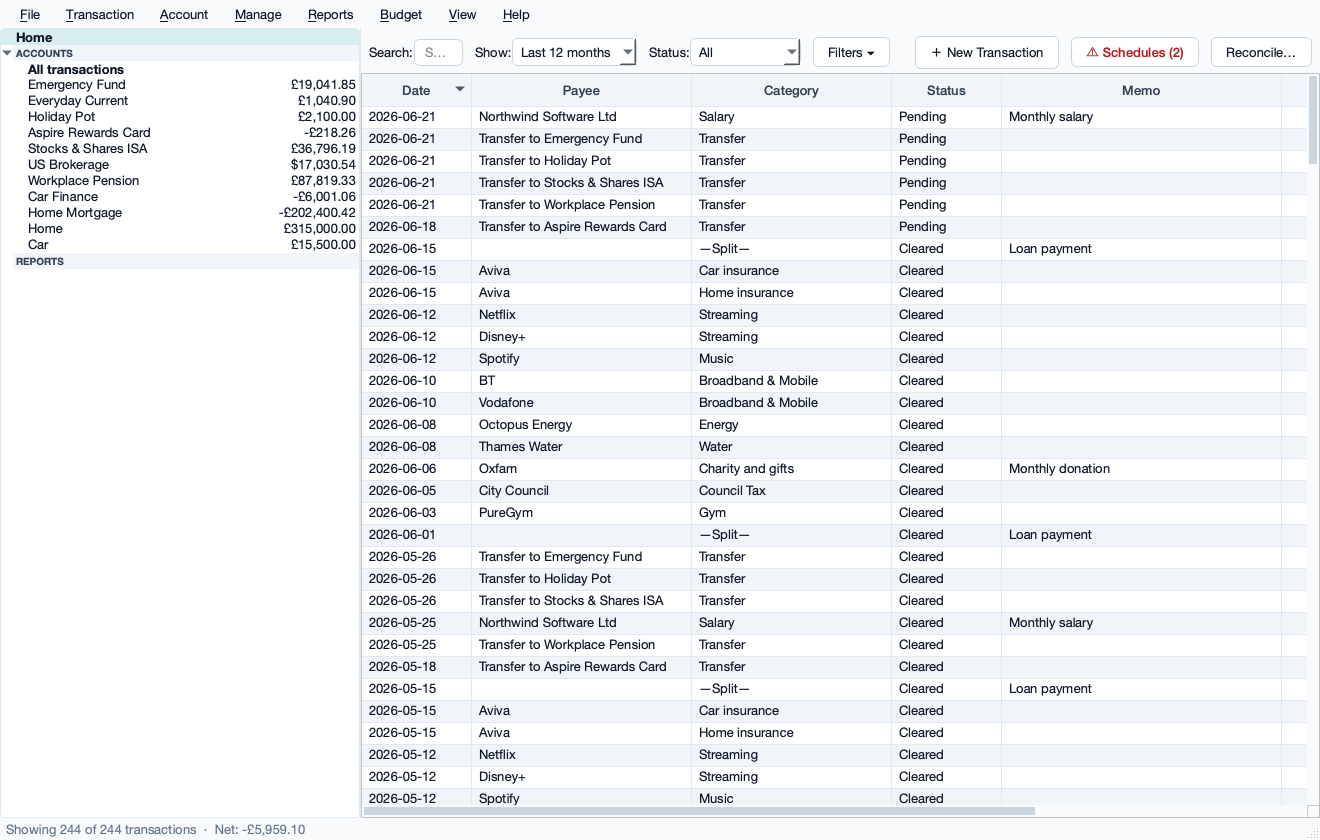Click the 2026-06-15 Aviva Car insurance category cell
This screenshot has width=1320, height=840.
pos(791,271)
